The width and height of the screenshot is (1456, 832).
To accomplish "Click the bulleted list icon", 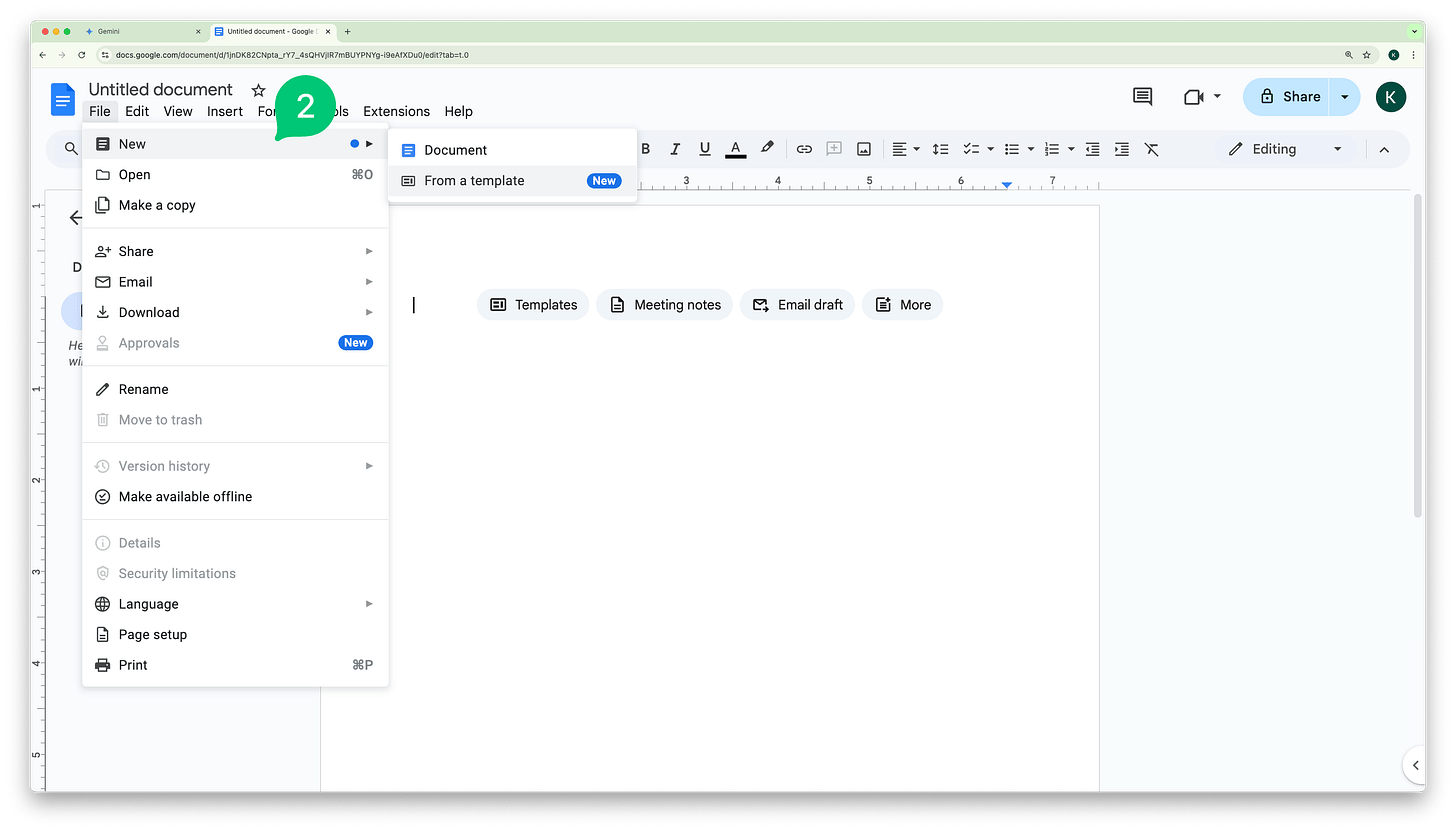I will (x=1012, y=149).
